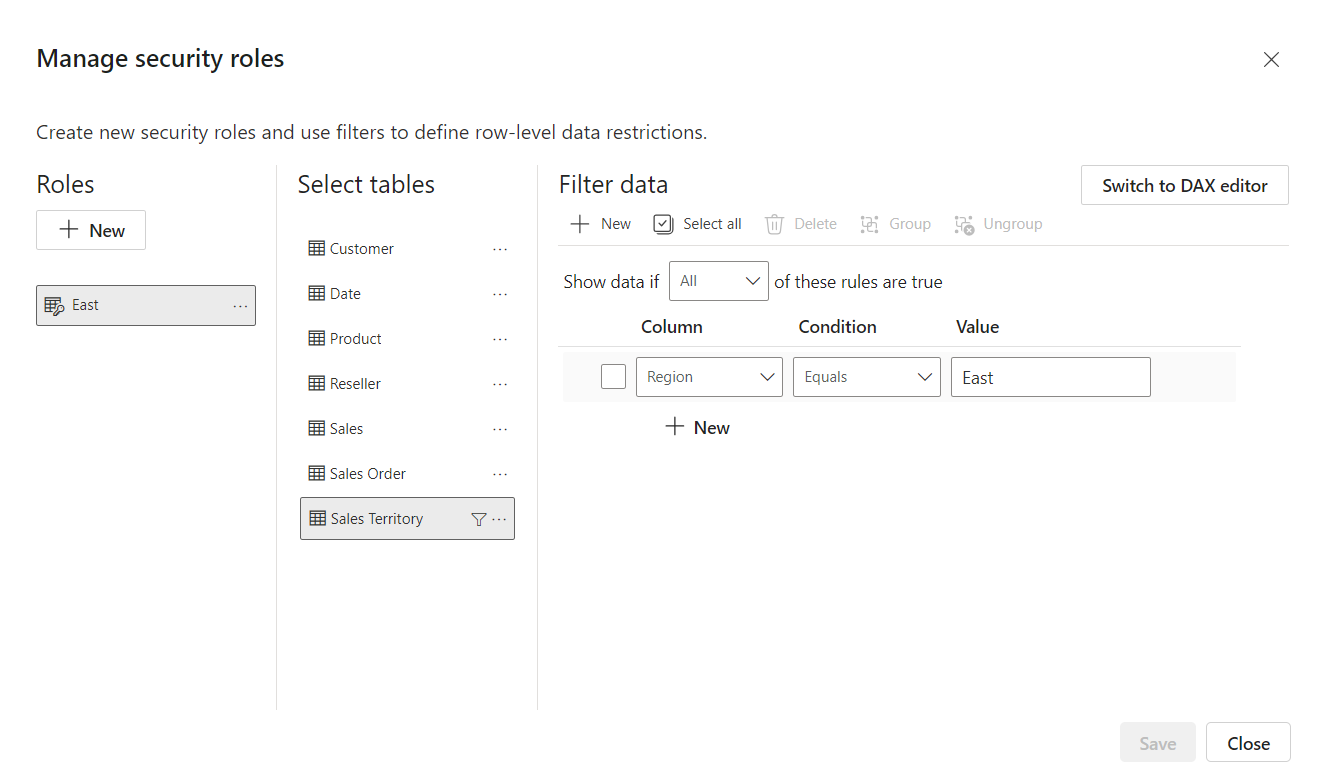This screenshot has height=777, width=1326.
Task: Open the ellipsis menu for Sales table
Action: point(500,428)
